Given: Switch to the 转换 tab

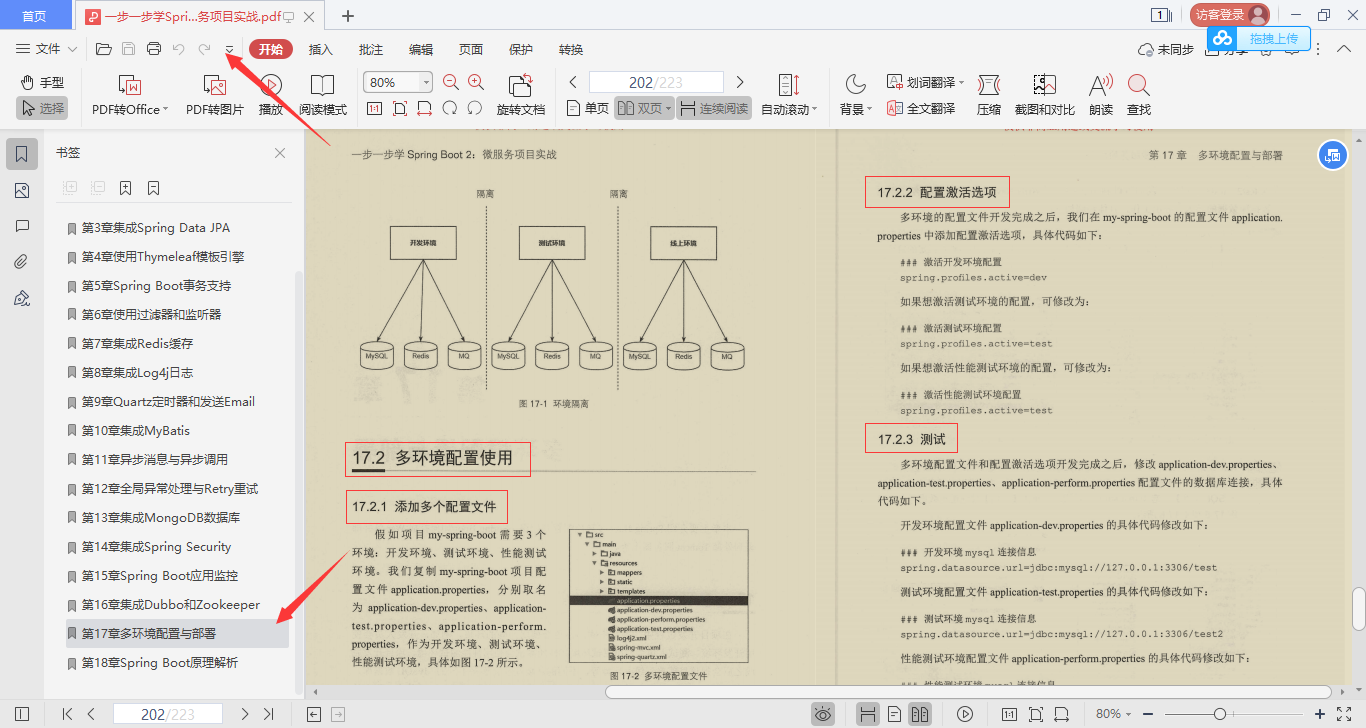Looking at the screenshot, I should (x=571, y=49).
